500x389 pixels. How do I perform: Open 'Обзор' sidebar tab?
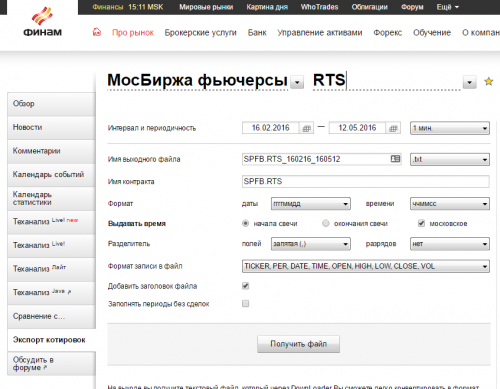51,104
